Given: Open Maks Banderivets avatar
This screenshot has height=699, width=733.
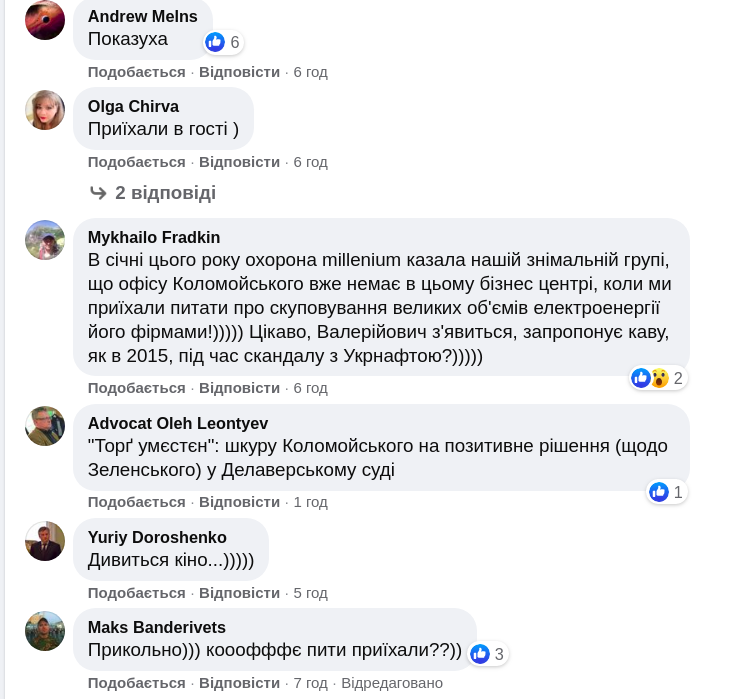Looking at the screenshot, I should click(45, 631).
